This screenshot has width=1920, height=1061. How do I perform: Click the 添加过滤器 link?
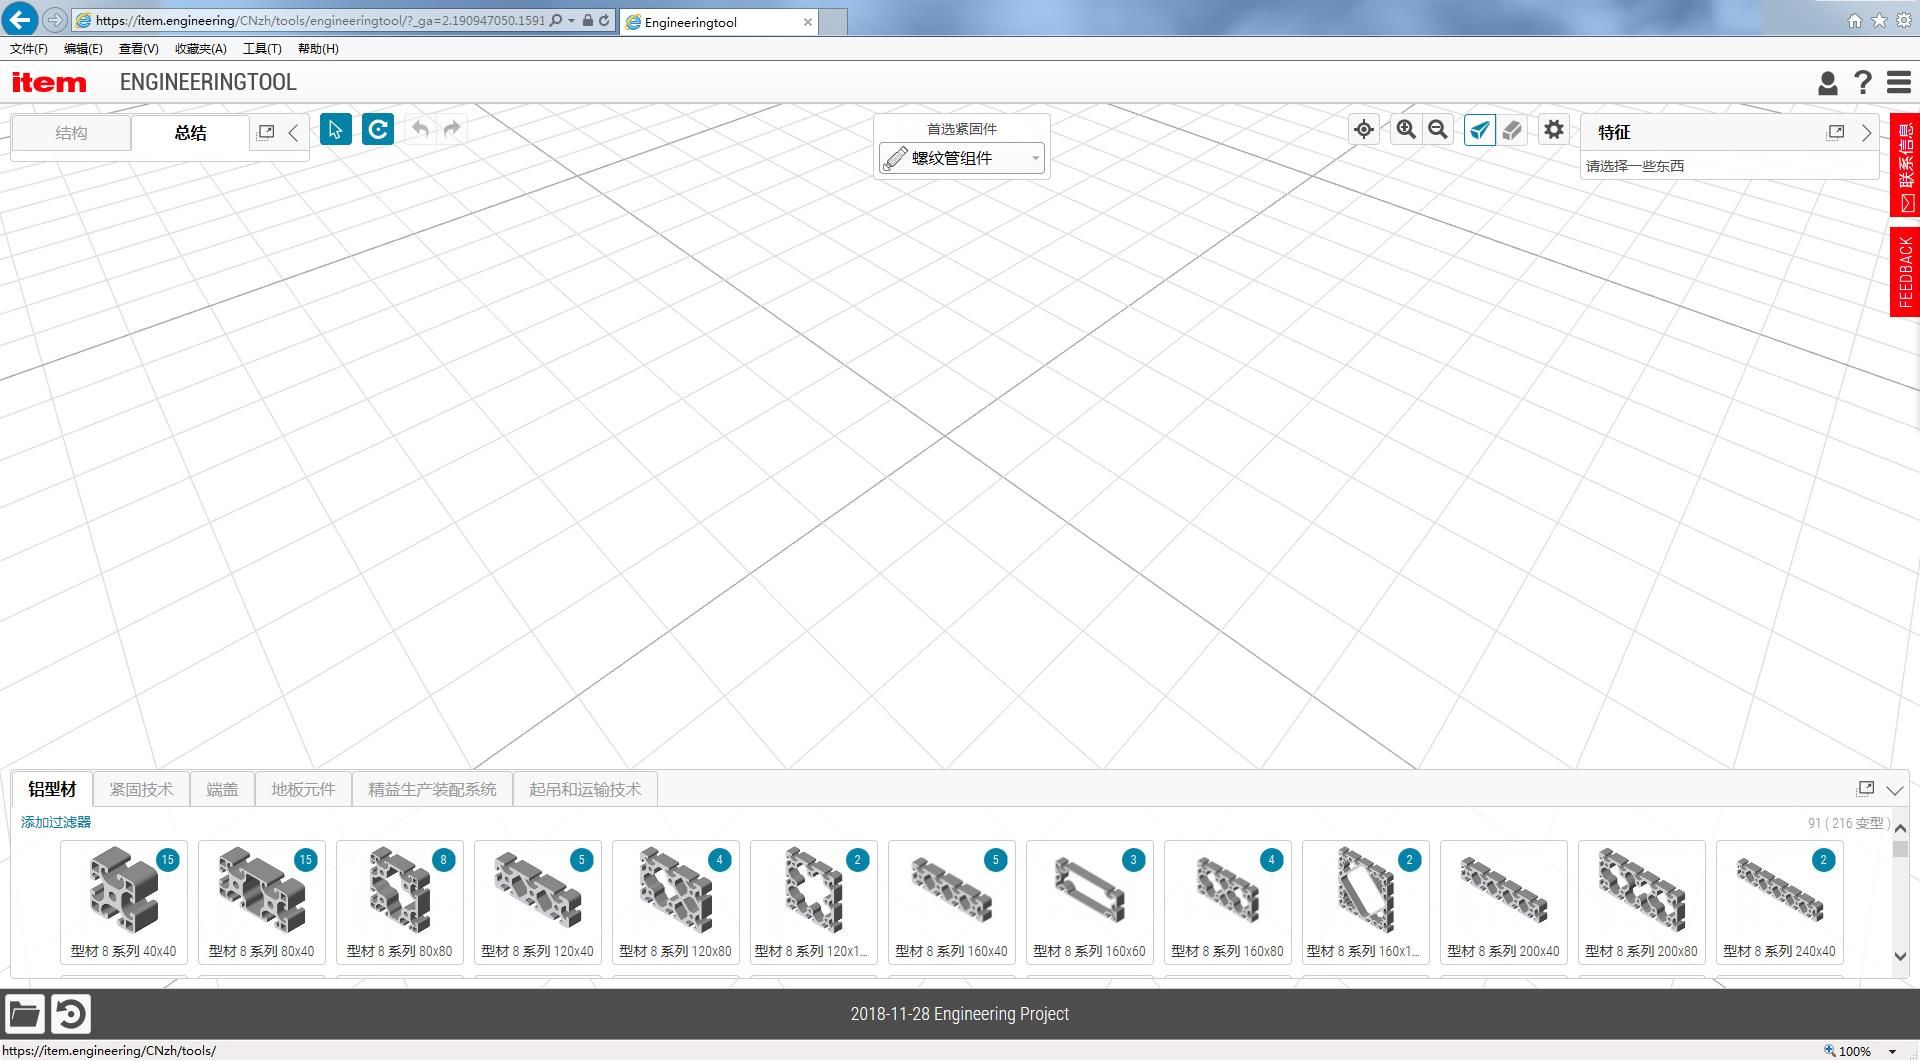point(56,822)
